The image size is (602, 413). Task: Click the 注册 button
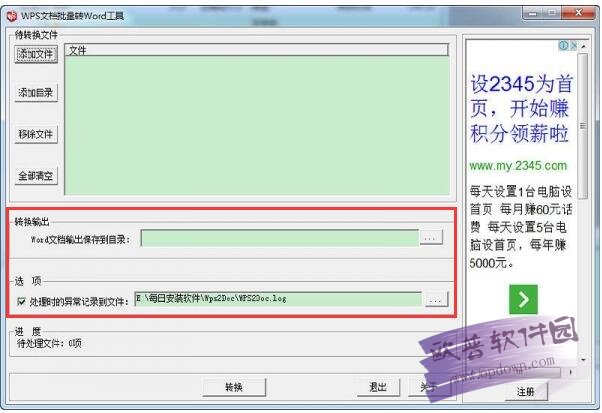point(526,391)
